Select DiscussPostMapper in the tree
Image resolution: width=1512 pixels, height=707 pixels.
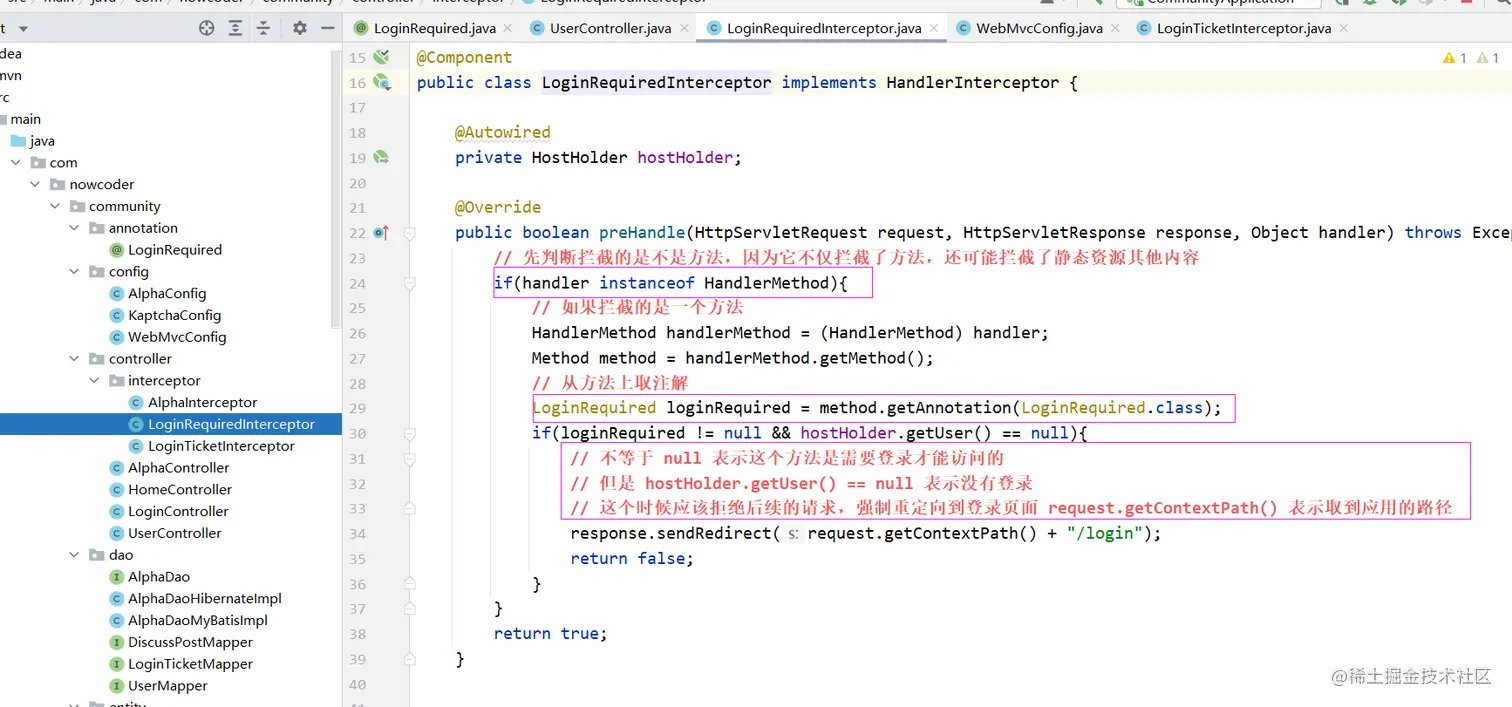coord(190,642)
